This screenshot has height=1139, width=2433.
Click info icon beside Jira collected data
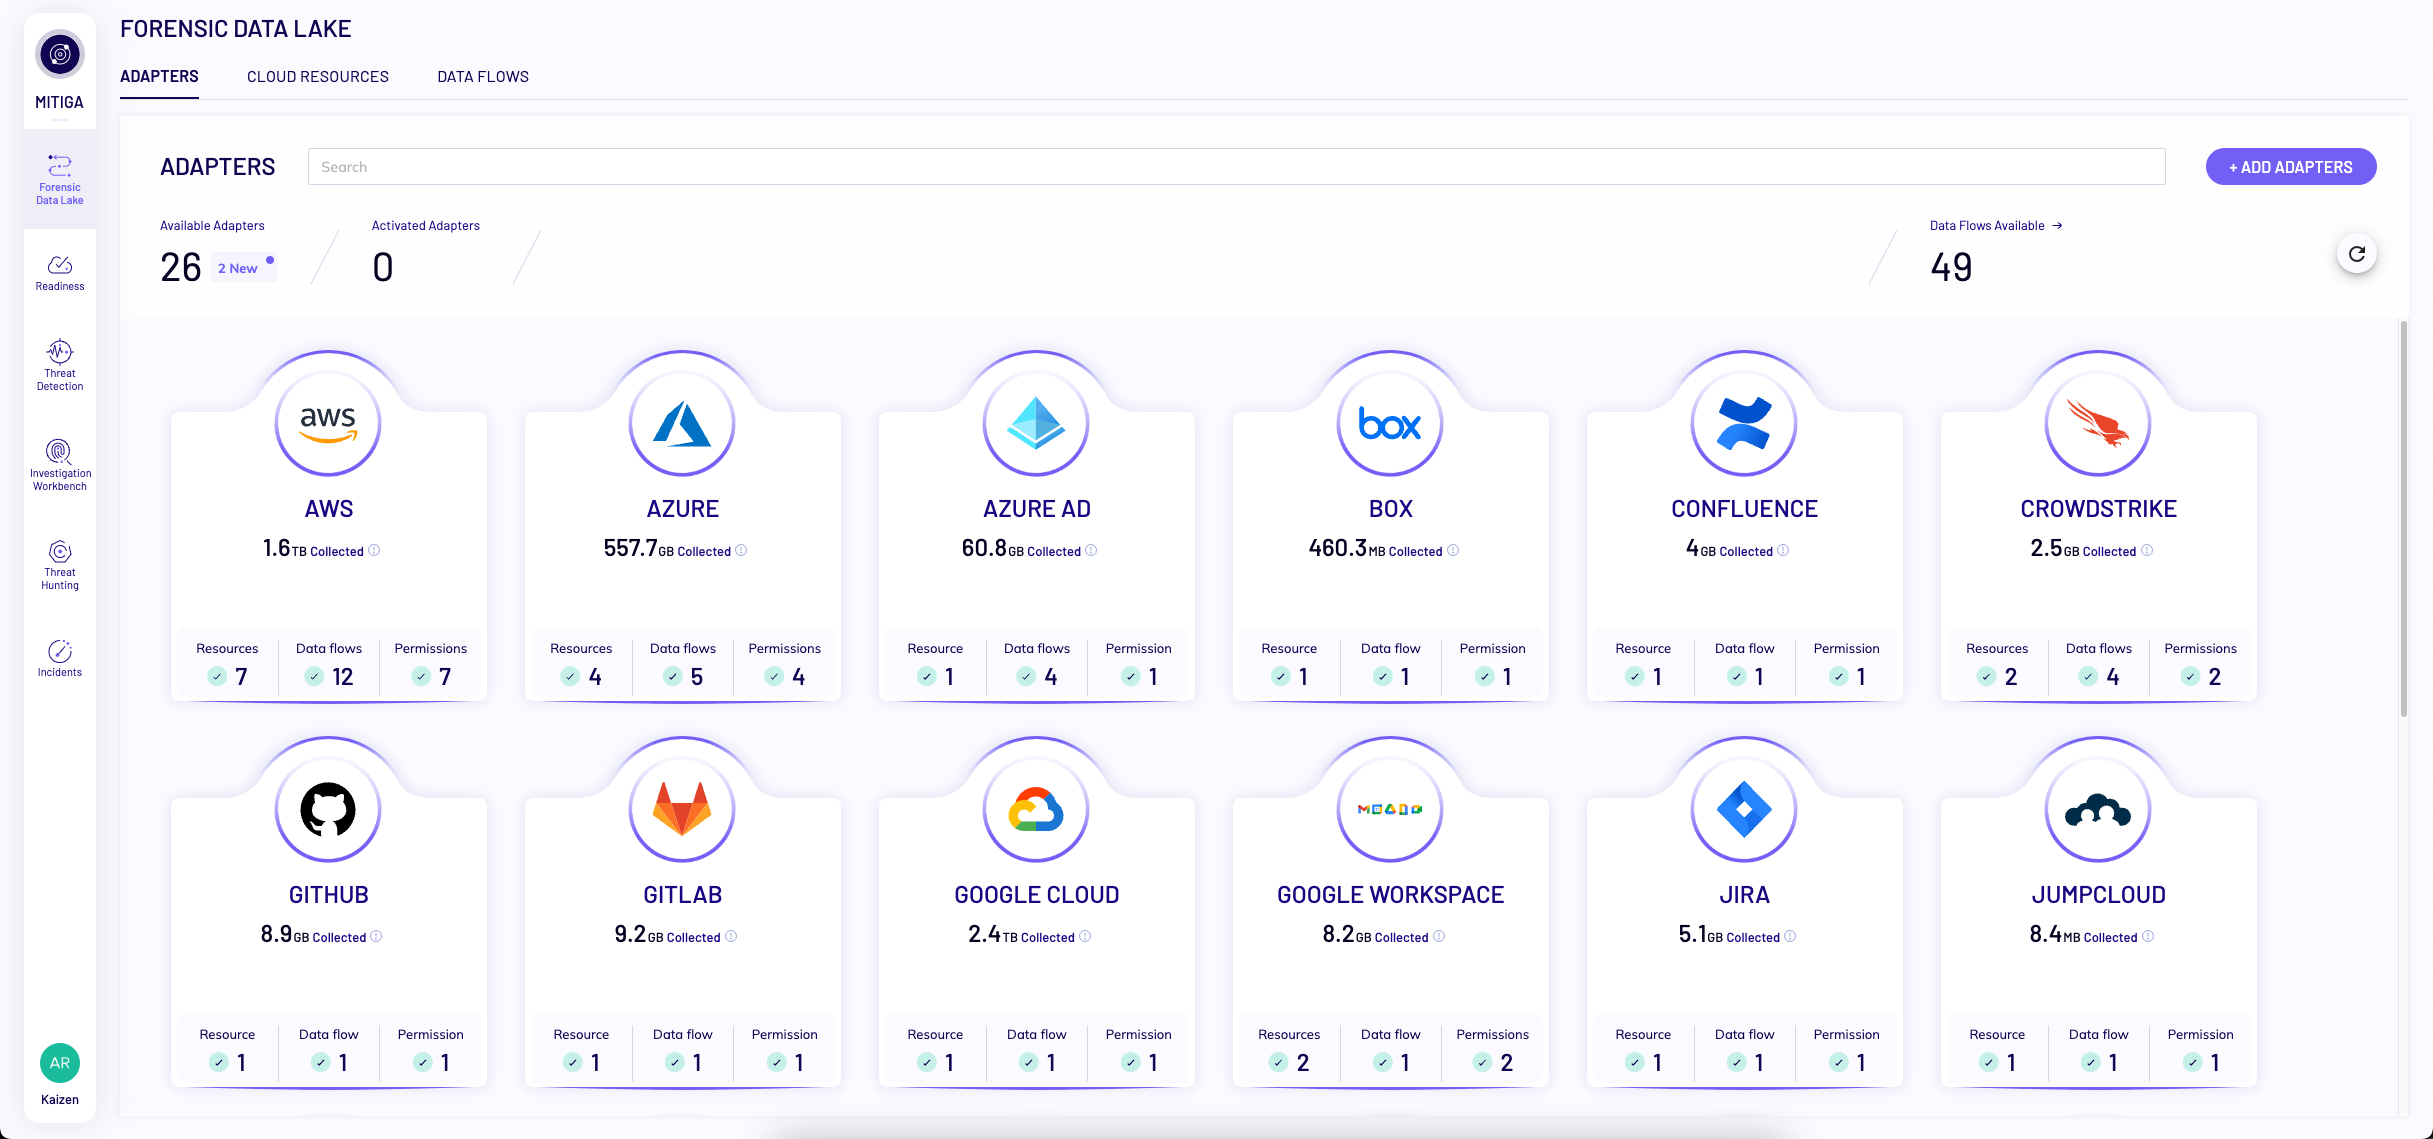click(1790, 936)
